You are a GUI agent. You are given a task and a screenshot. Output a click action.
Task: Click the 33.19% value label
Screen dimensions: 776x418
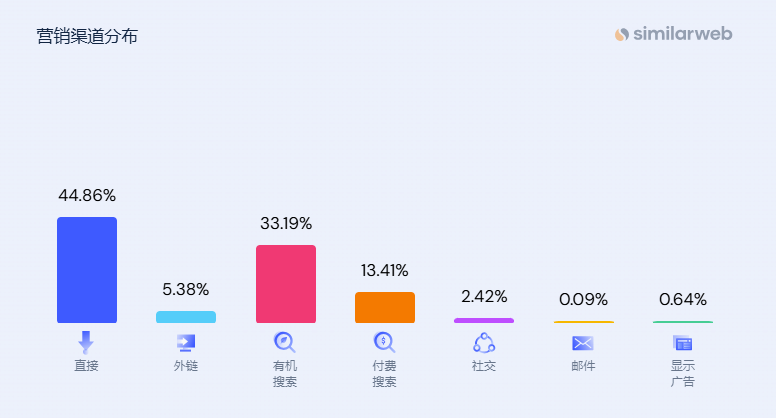[x=286, y=223]
